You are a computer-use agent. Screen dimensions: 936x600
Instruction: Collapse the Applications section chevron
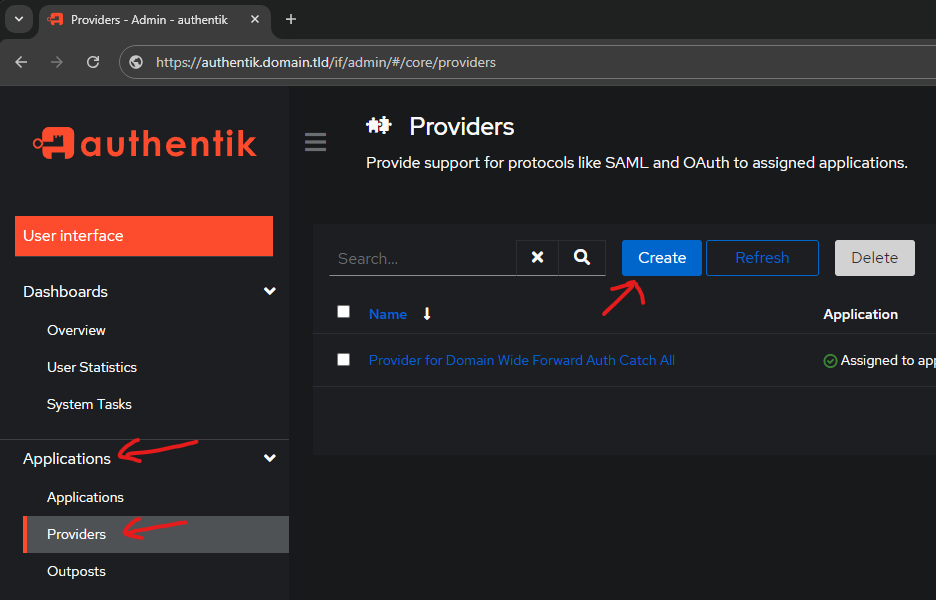coord(270,459)
